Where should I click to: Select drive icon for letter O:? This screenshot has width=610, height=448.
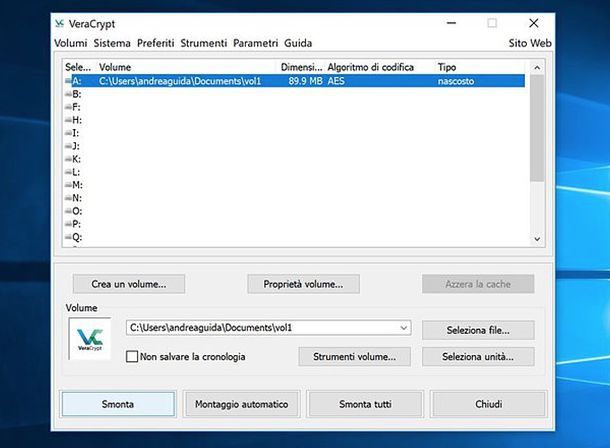[68, 211]
